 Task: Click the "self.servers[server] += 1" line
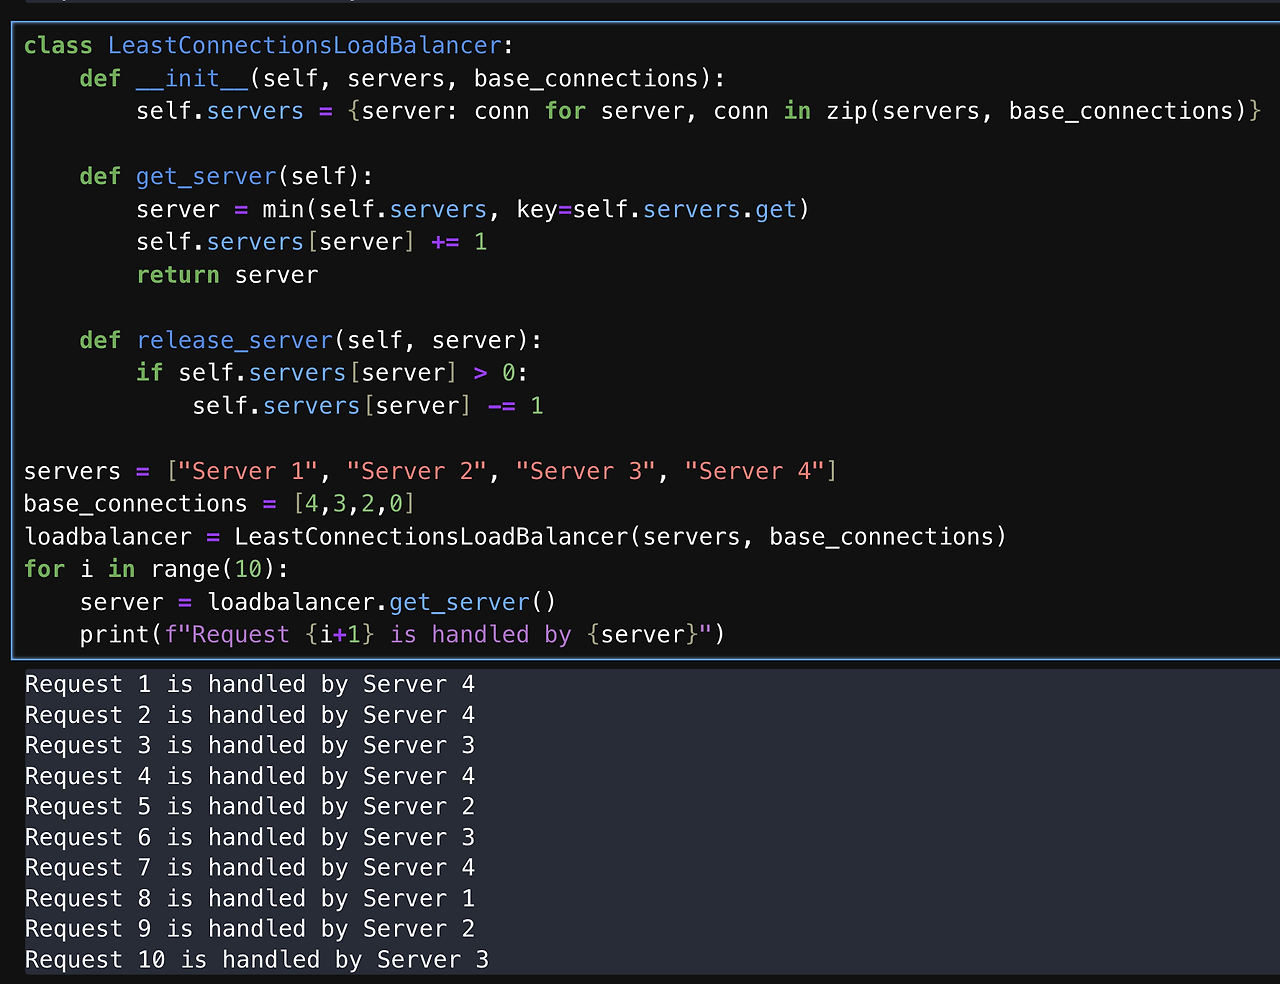click(312, 242)
